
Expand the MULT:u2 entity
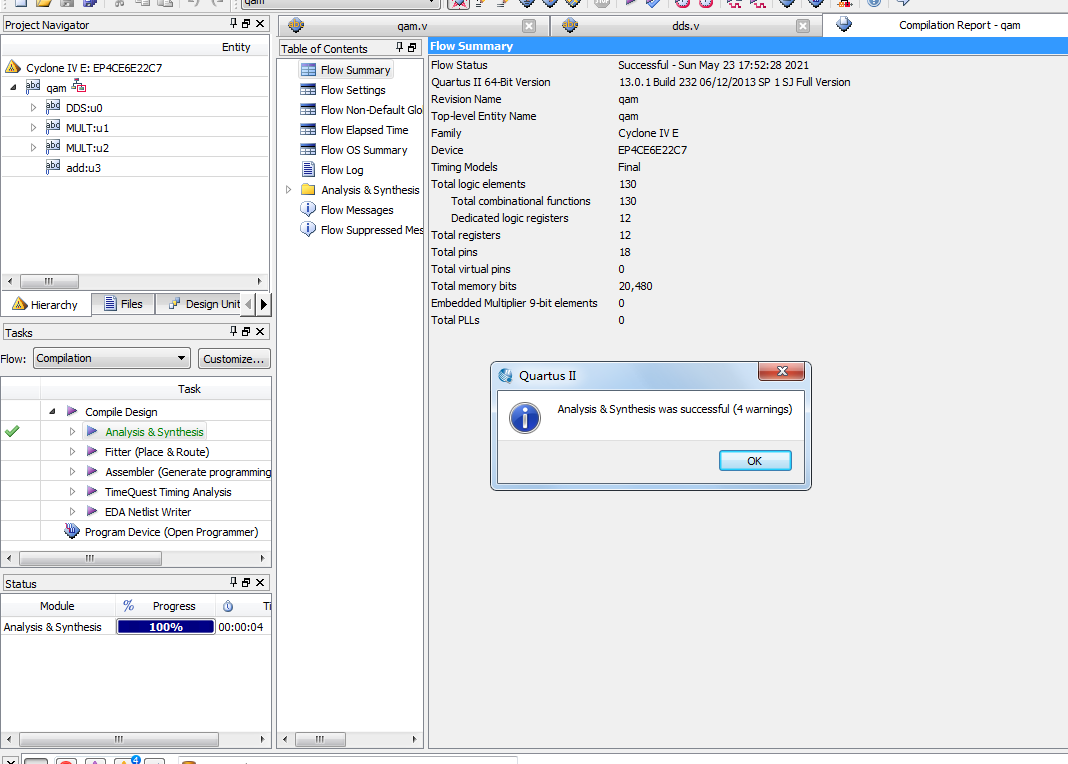point(33,148)
